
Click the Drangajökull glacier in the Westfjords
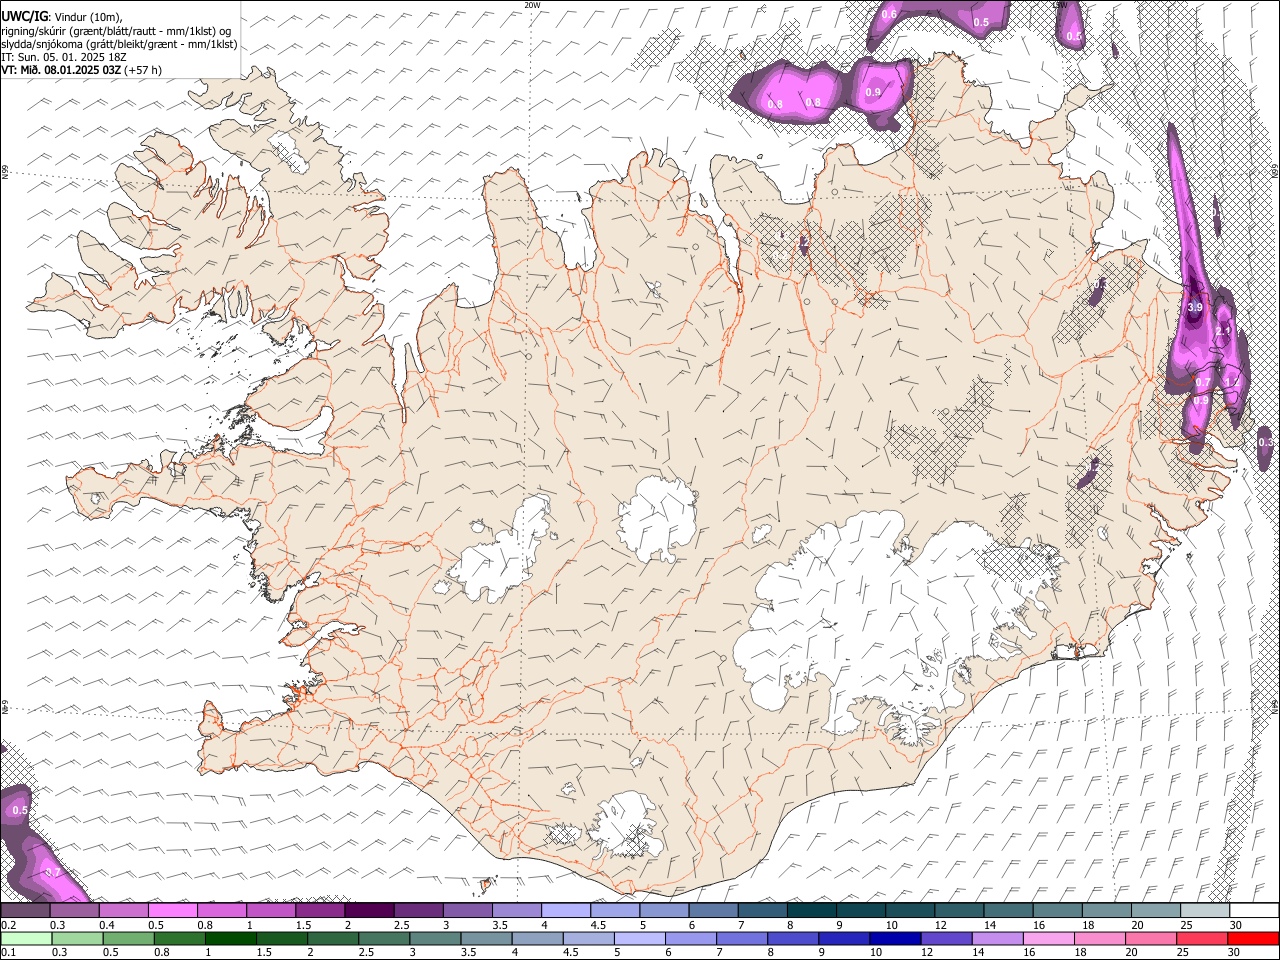(289, 152)
